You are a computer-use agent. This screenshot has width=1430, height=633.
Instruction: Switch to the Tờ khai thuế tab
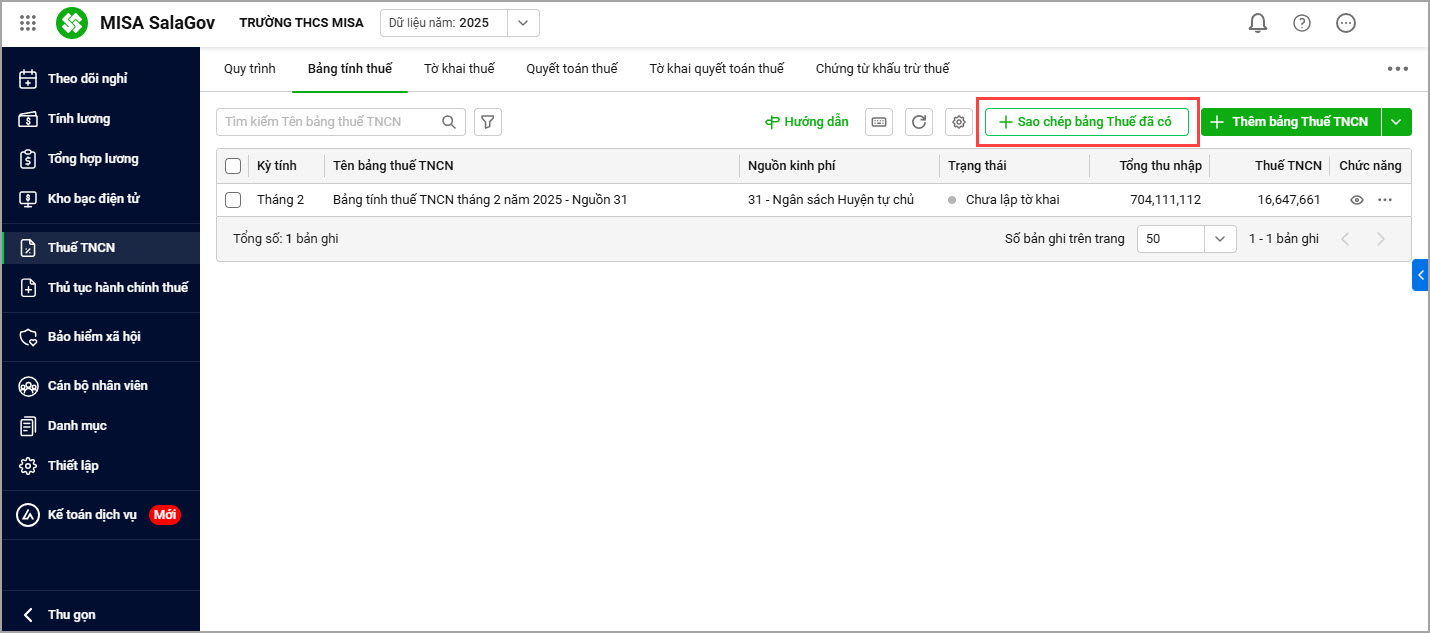pos(459,69)
